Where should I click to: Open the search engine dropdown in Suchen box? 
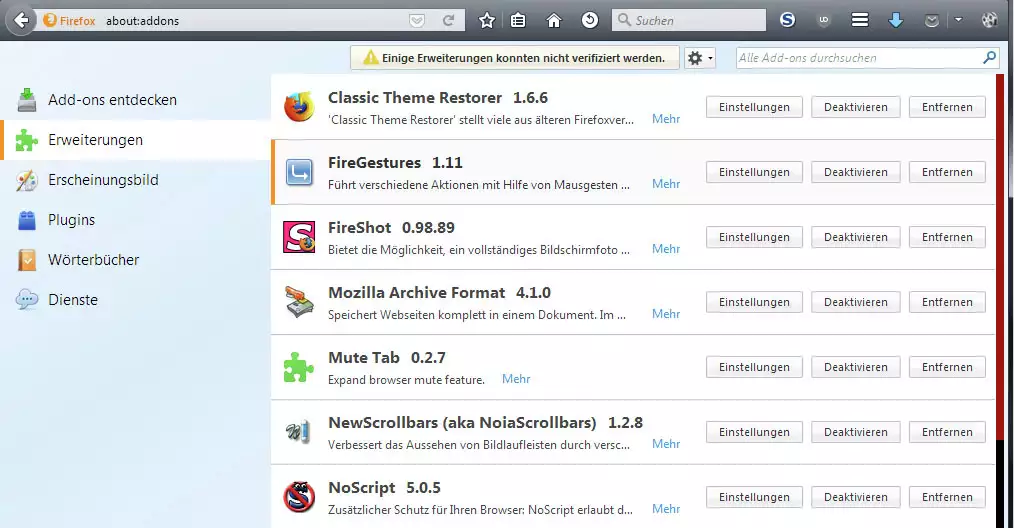(624, 20)
